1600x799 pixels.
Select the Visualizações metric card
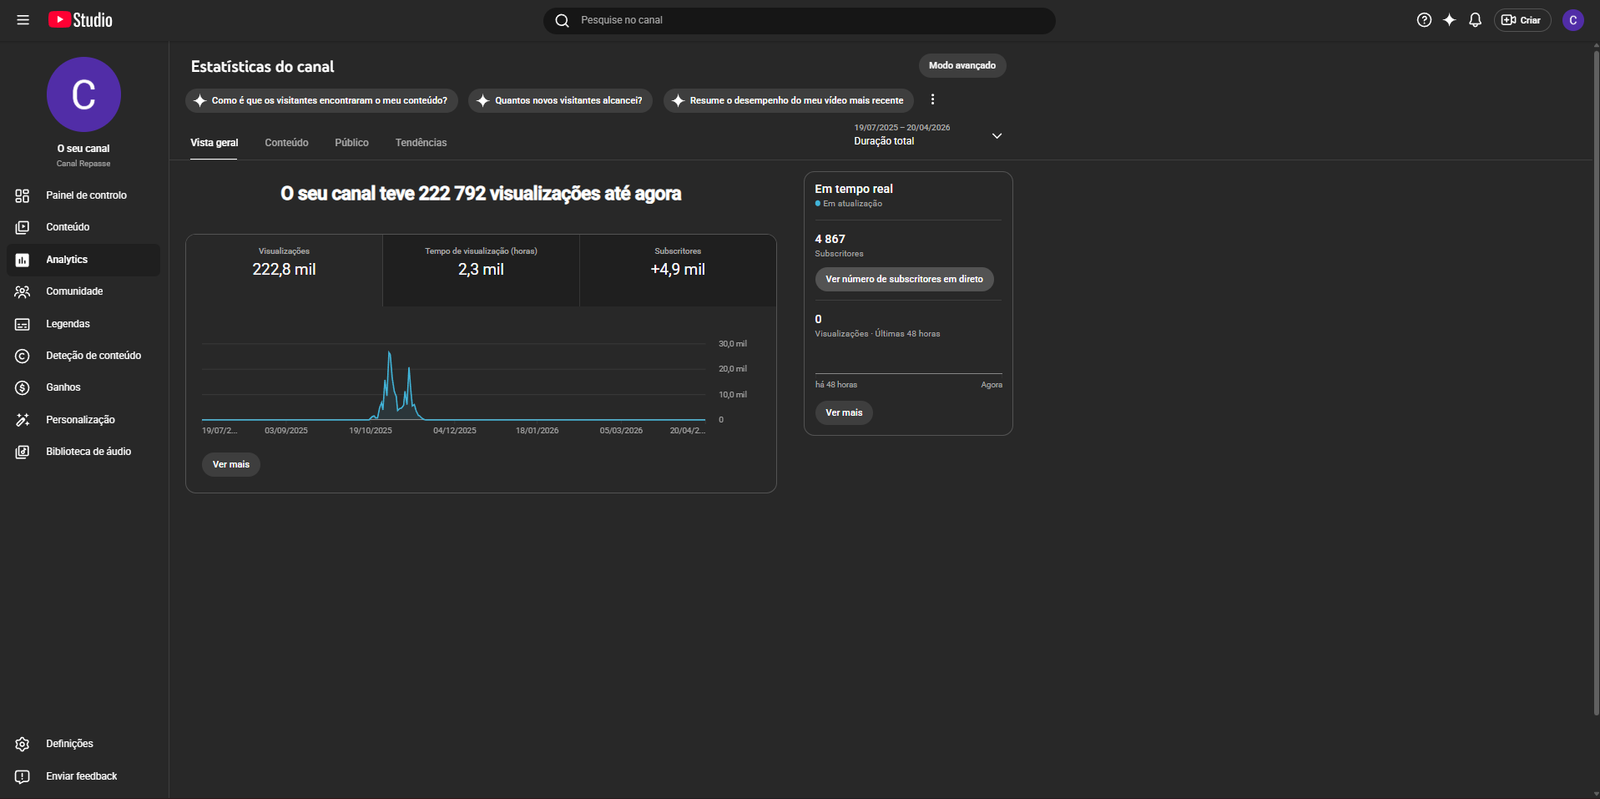tap(284, 270)
